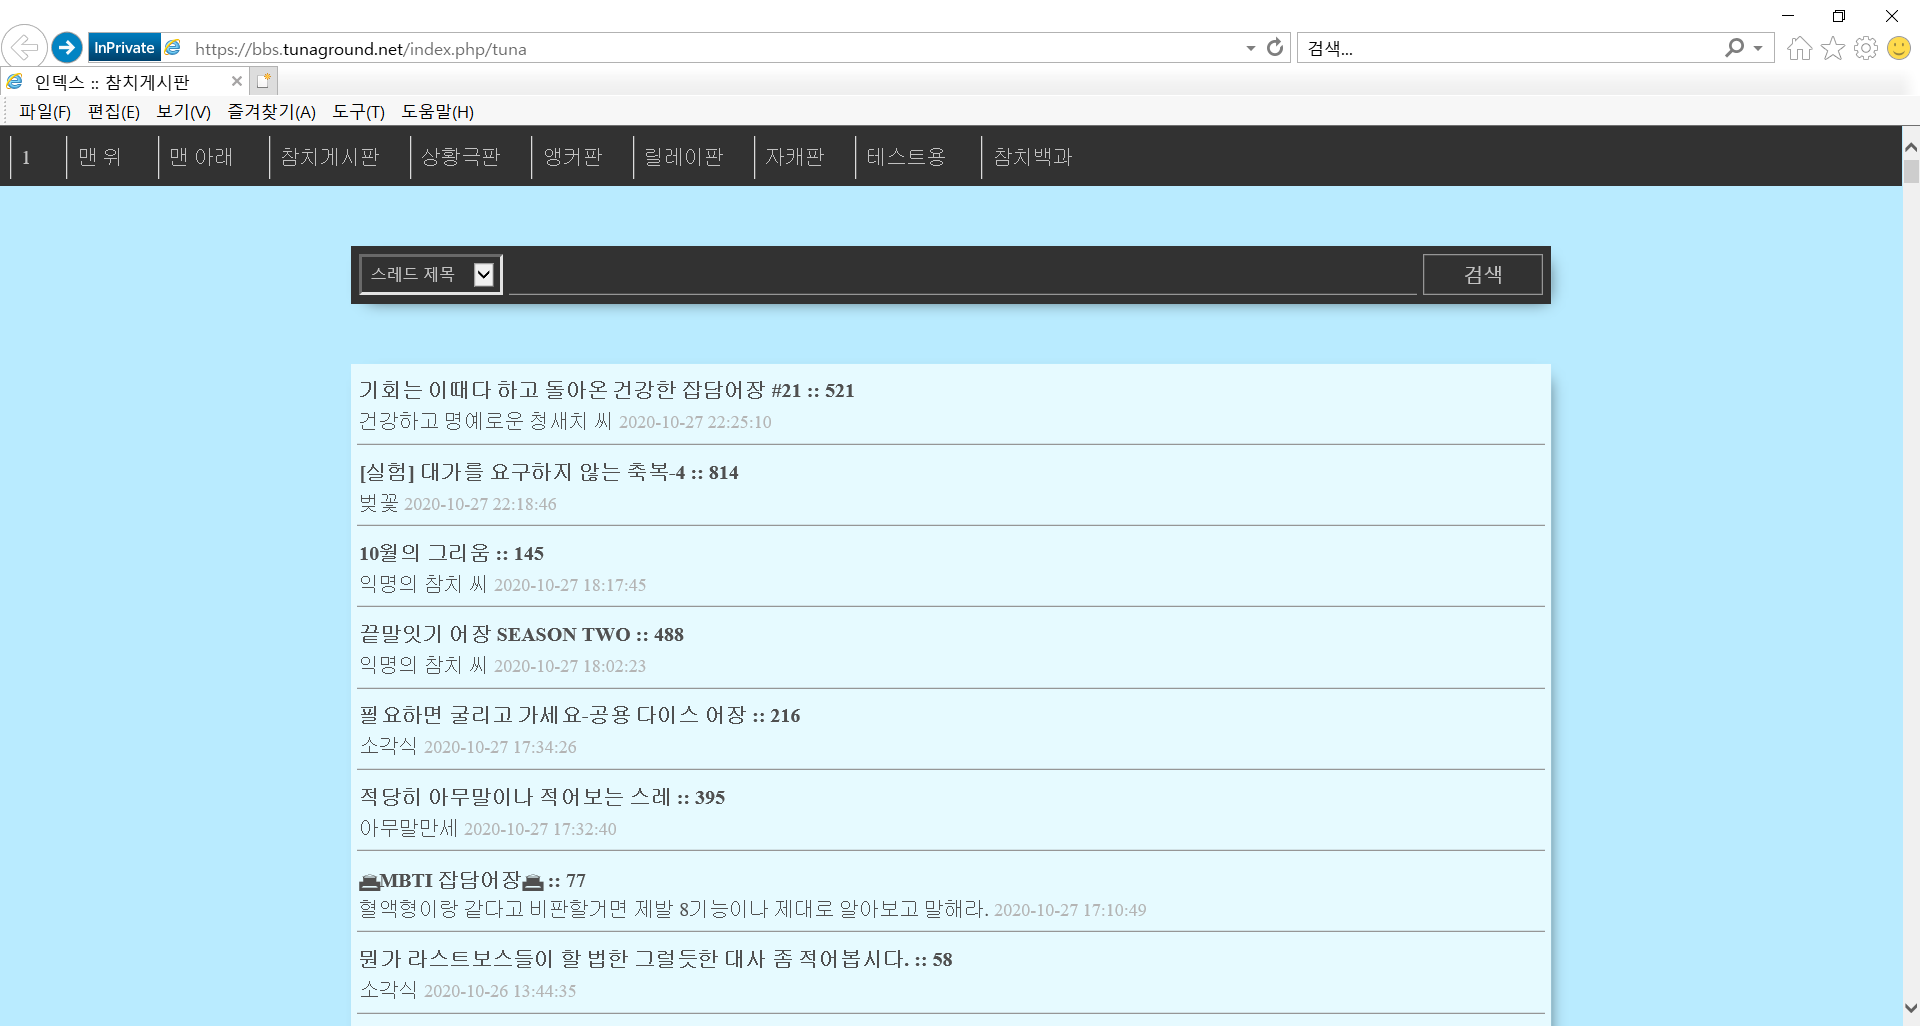Image resolution: width=1920 pixels, height=1026 pixels.
Task: Click the browser back arrow button
Action: point(24,47)
